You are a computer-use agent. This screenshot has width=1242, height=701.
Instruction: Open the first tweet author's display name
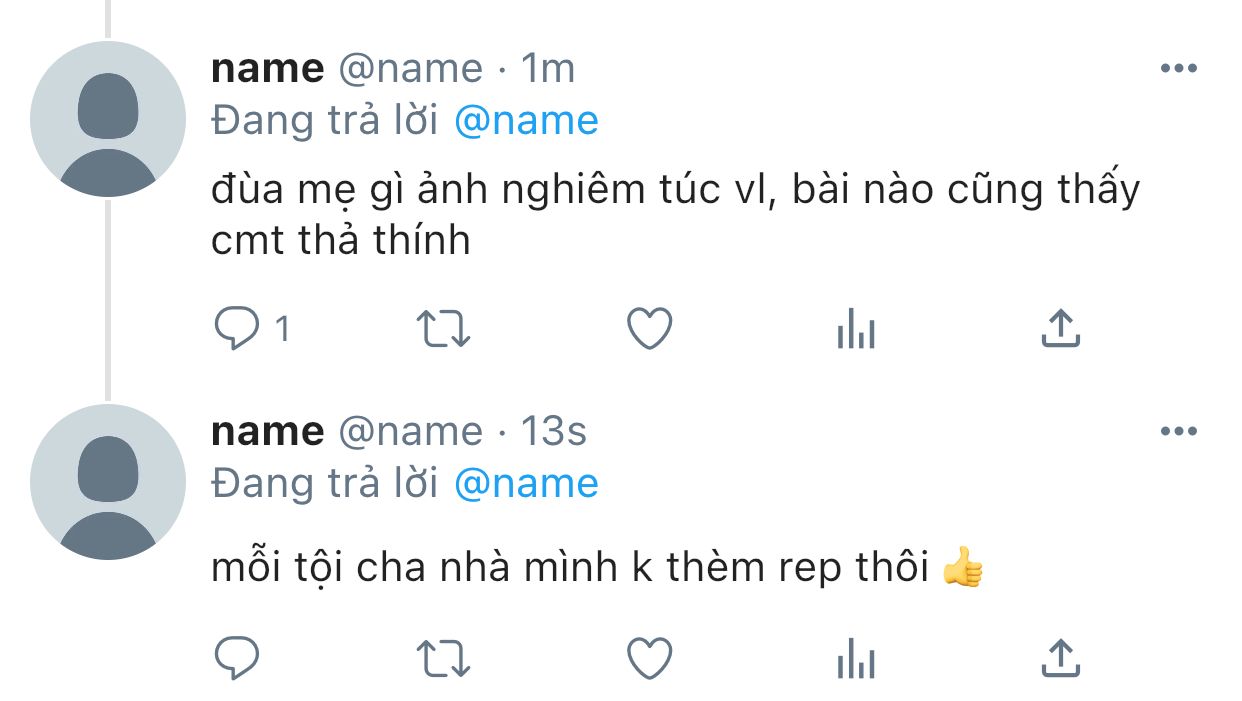267,69
